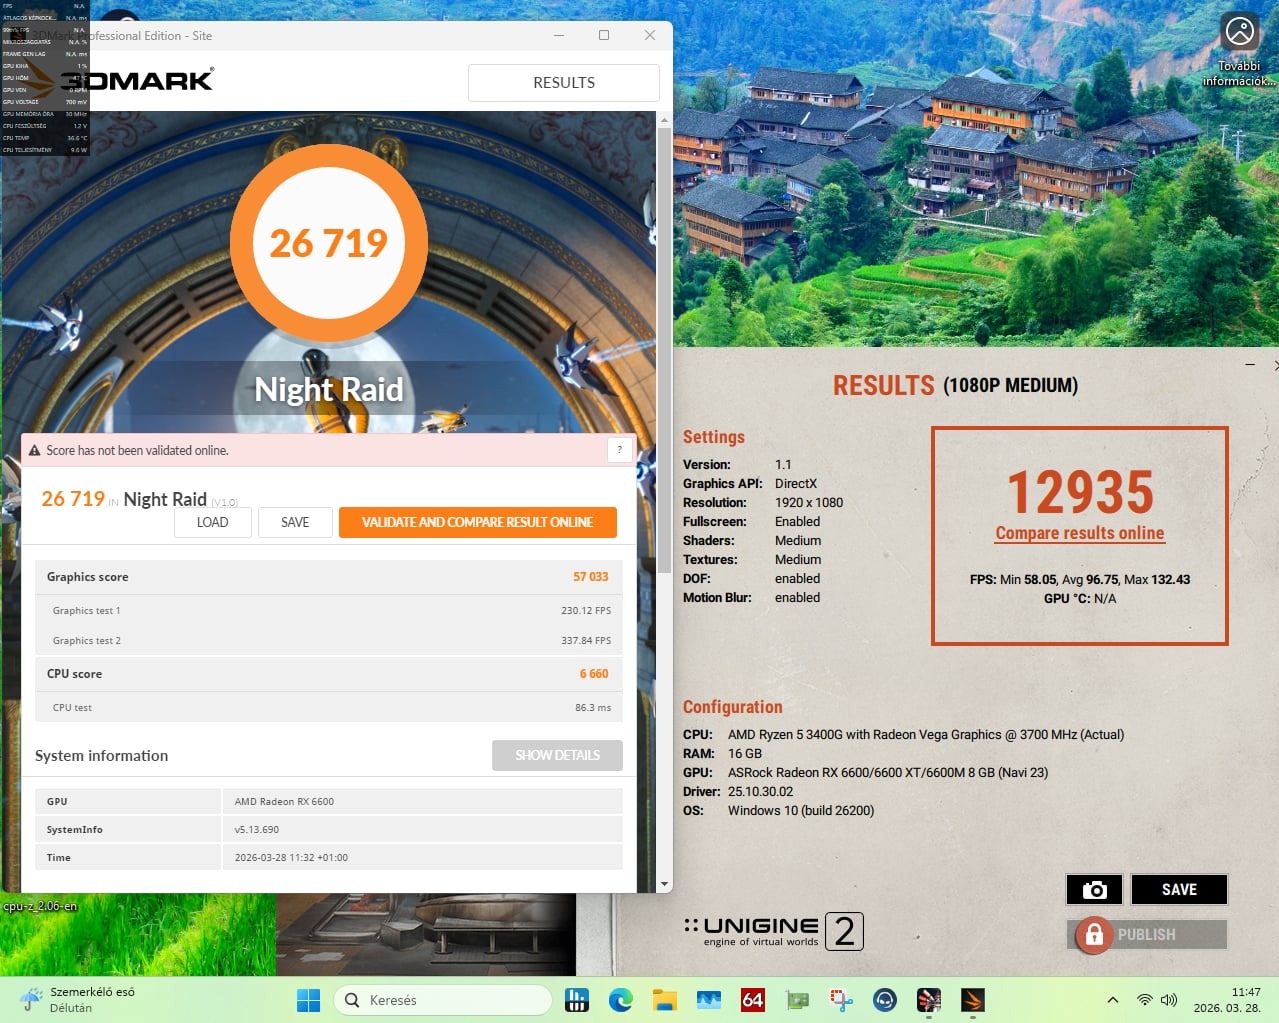Screen dimensions: 1279x1023
Task: Click the SAVE button in Superposition
Action: click(x=1179, y=889)
